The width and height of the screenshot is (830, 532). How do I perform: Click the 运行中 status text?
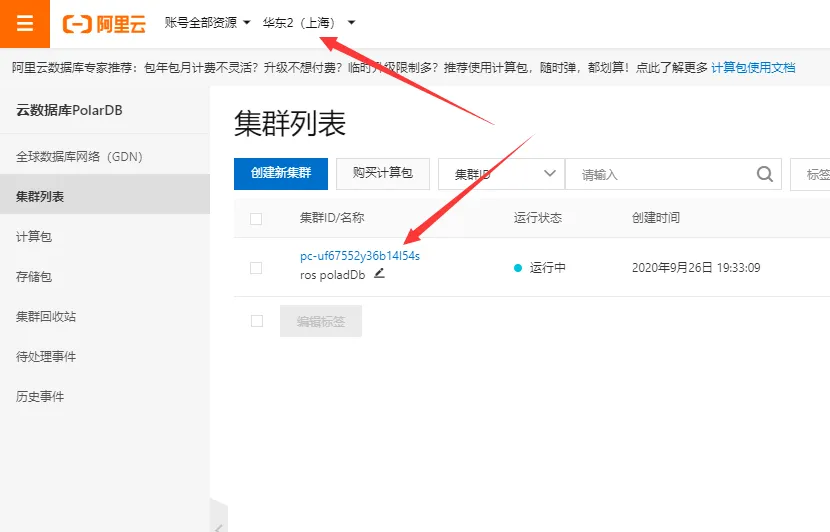click(x=548, y=268)
